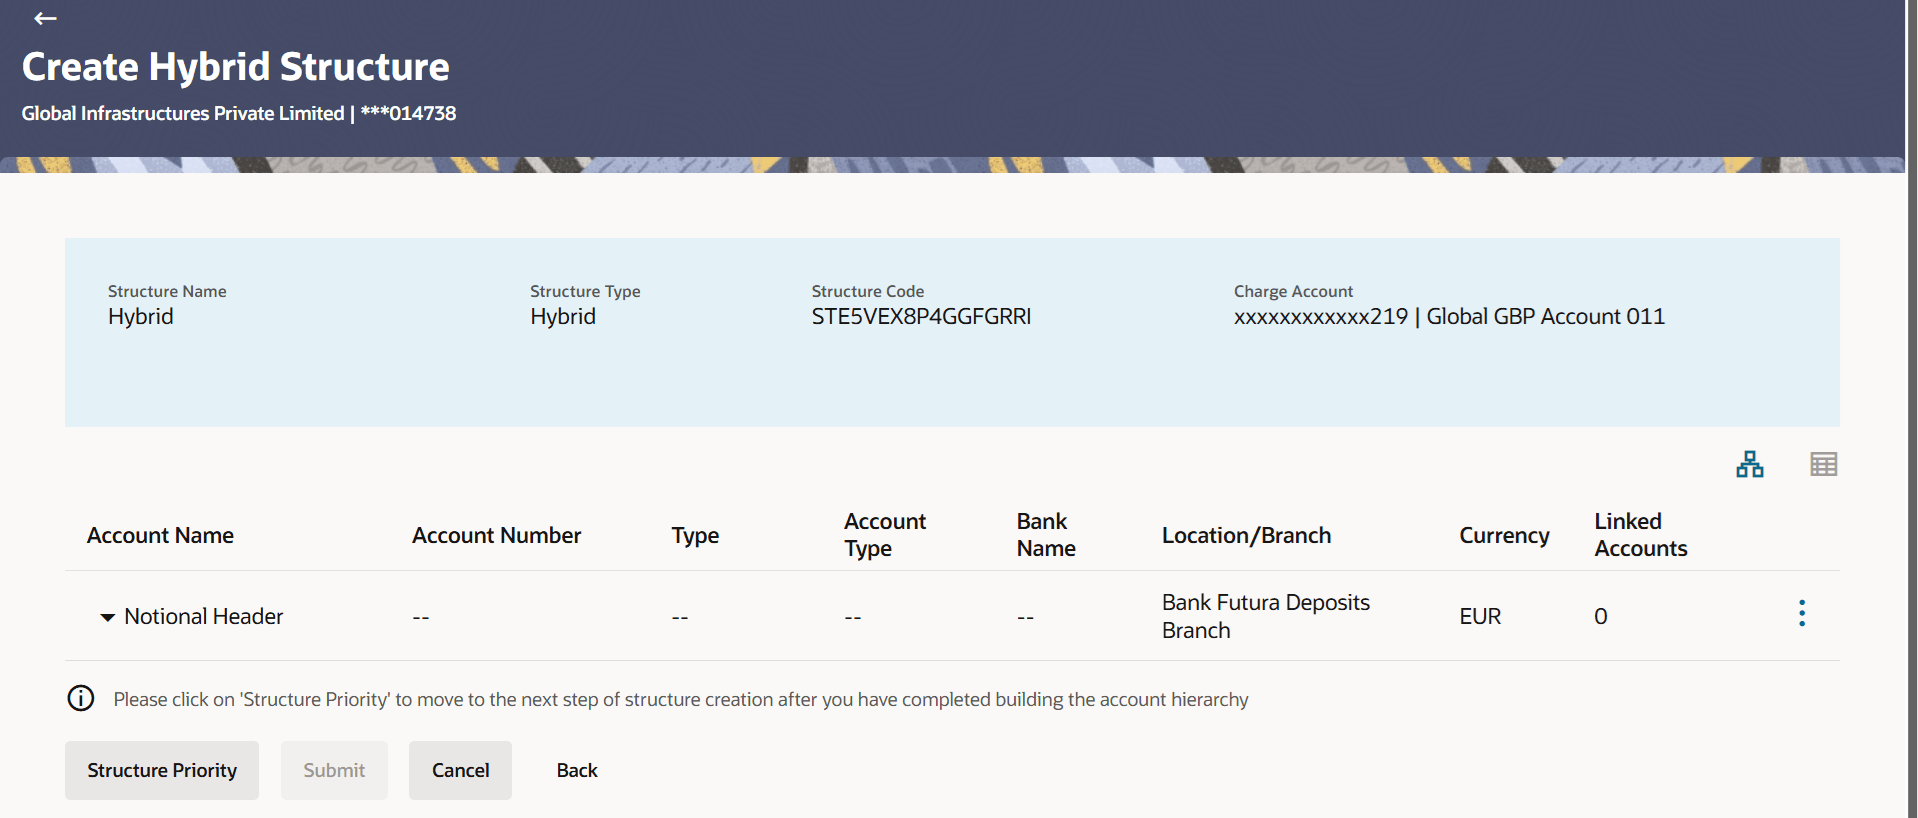Click the Linked Accounts column header

click(x=1640, y=535)
